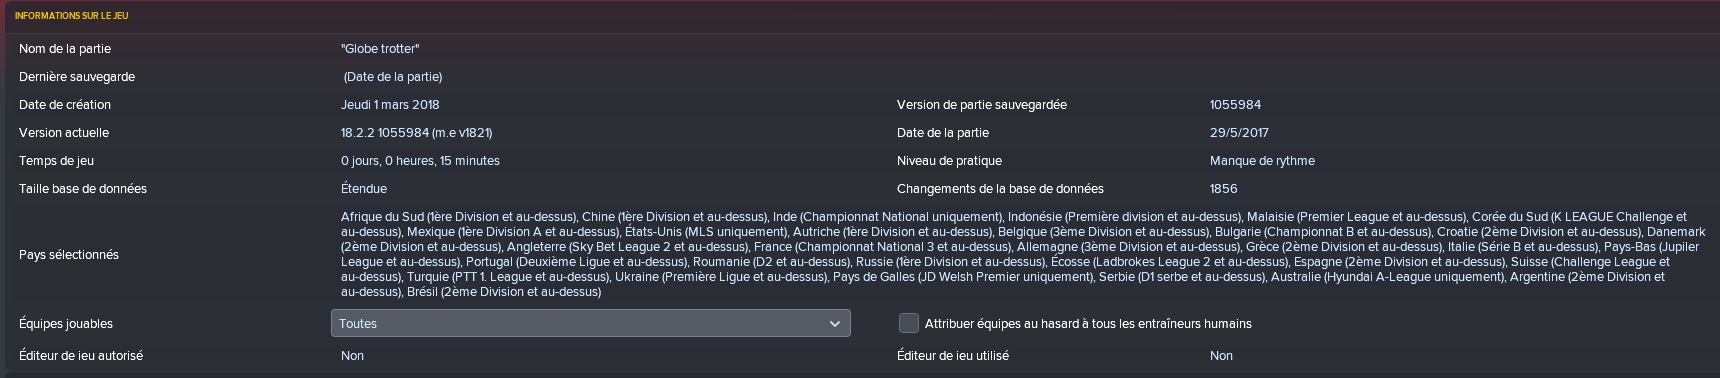Screen dimensions: 1720x378
Task: Click the Équipes jouables label
Action: coord(66,324)
